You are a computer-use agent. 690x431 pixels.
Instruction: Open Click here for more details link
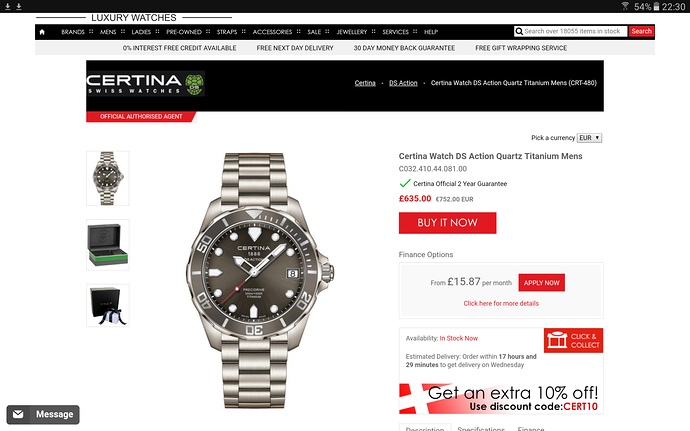point(501,303)
